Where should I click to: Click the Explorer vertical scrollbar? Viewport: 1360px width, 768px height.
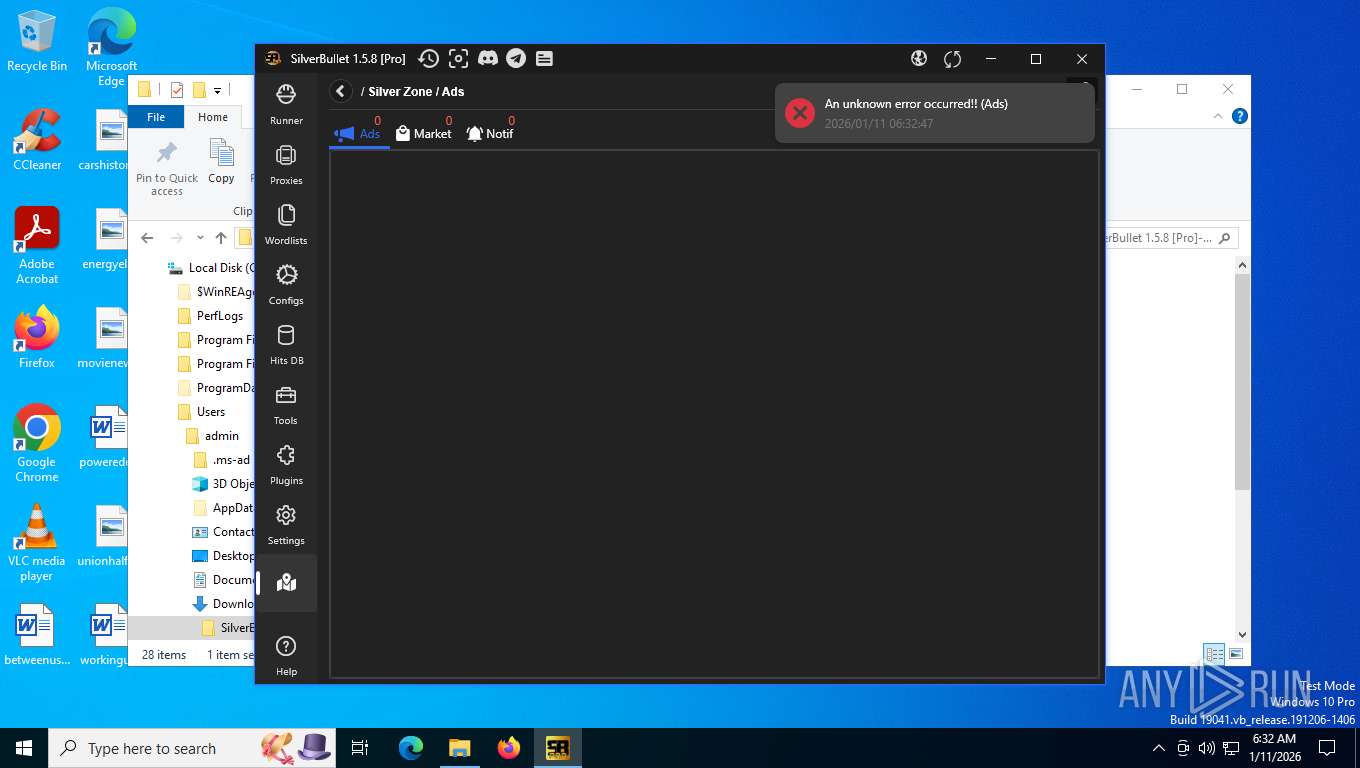[x=1242, y=380]
